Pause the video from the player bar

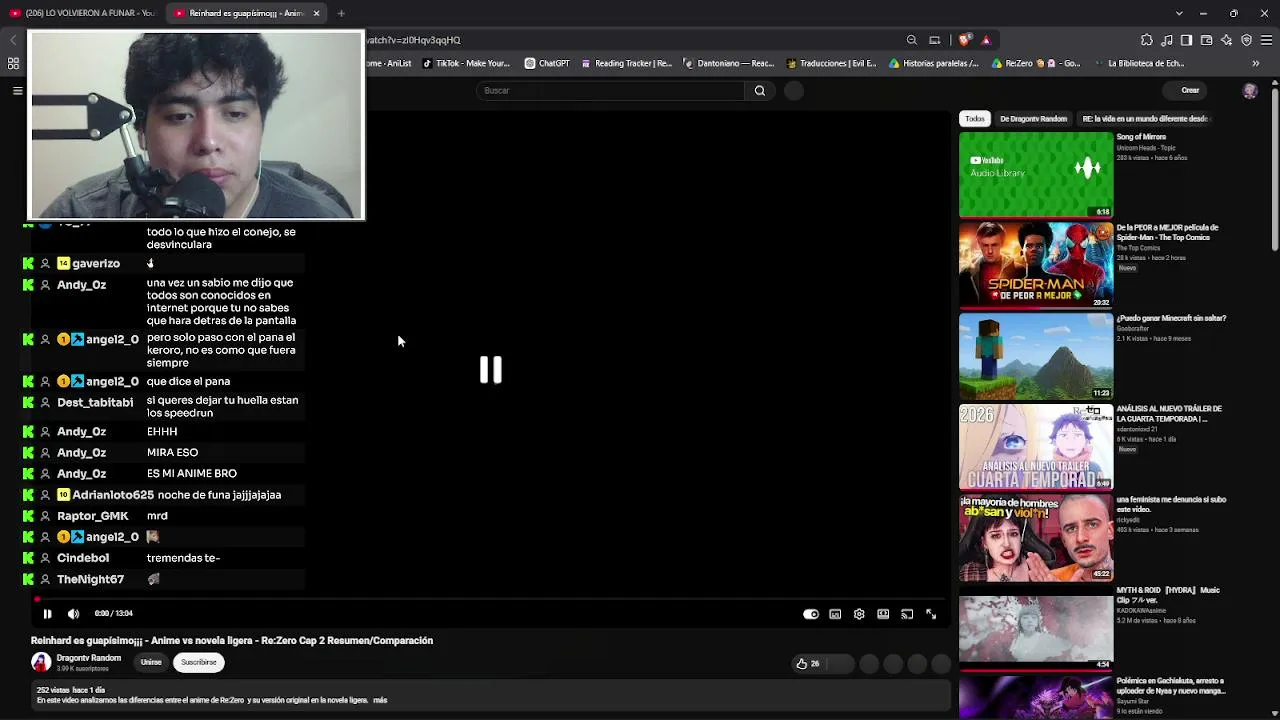(x=47, y=614)
